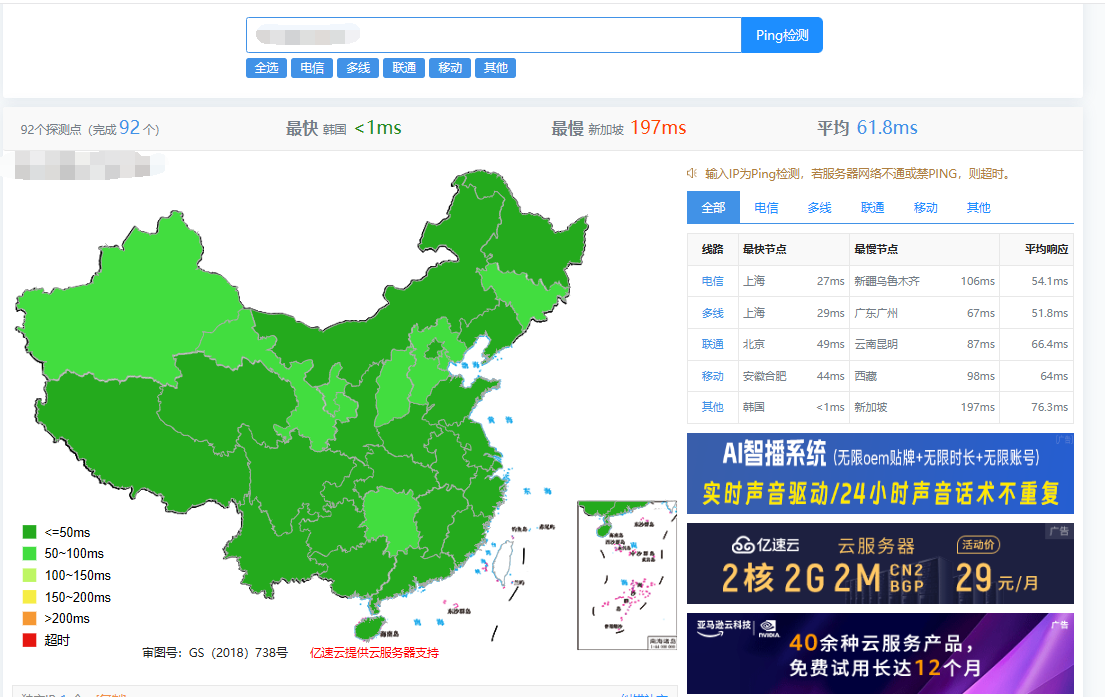
Task: Click the speaker icon beside the Ping notice
Action: coord(692,173)
